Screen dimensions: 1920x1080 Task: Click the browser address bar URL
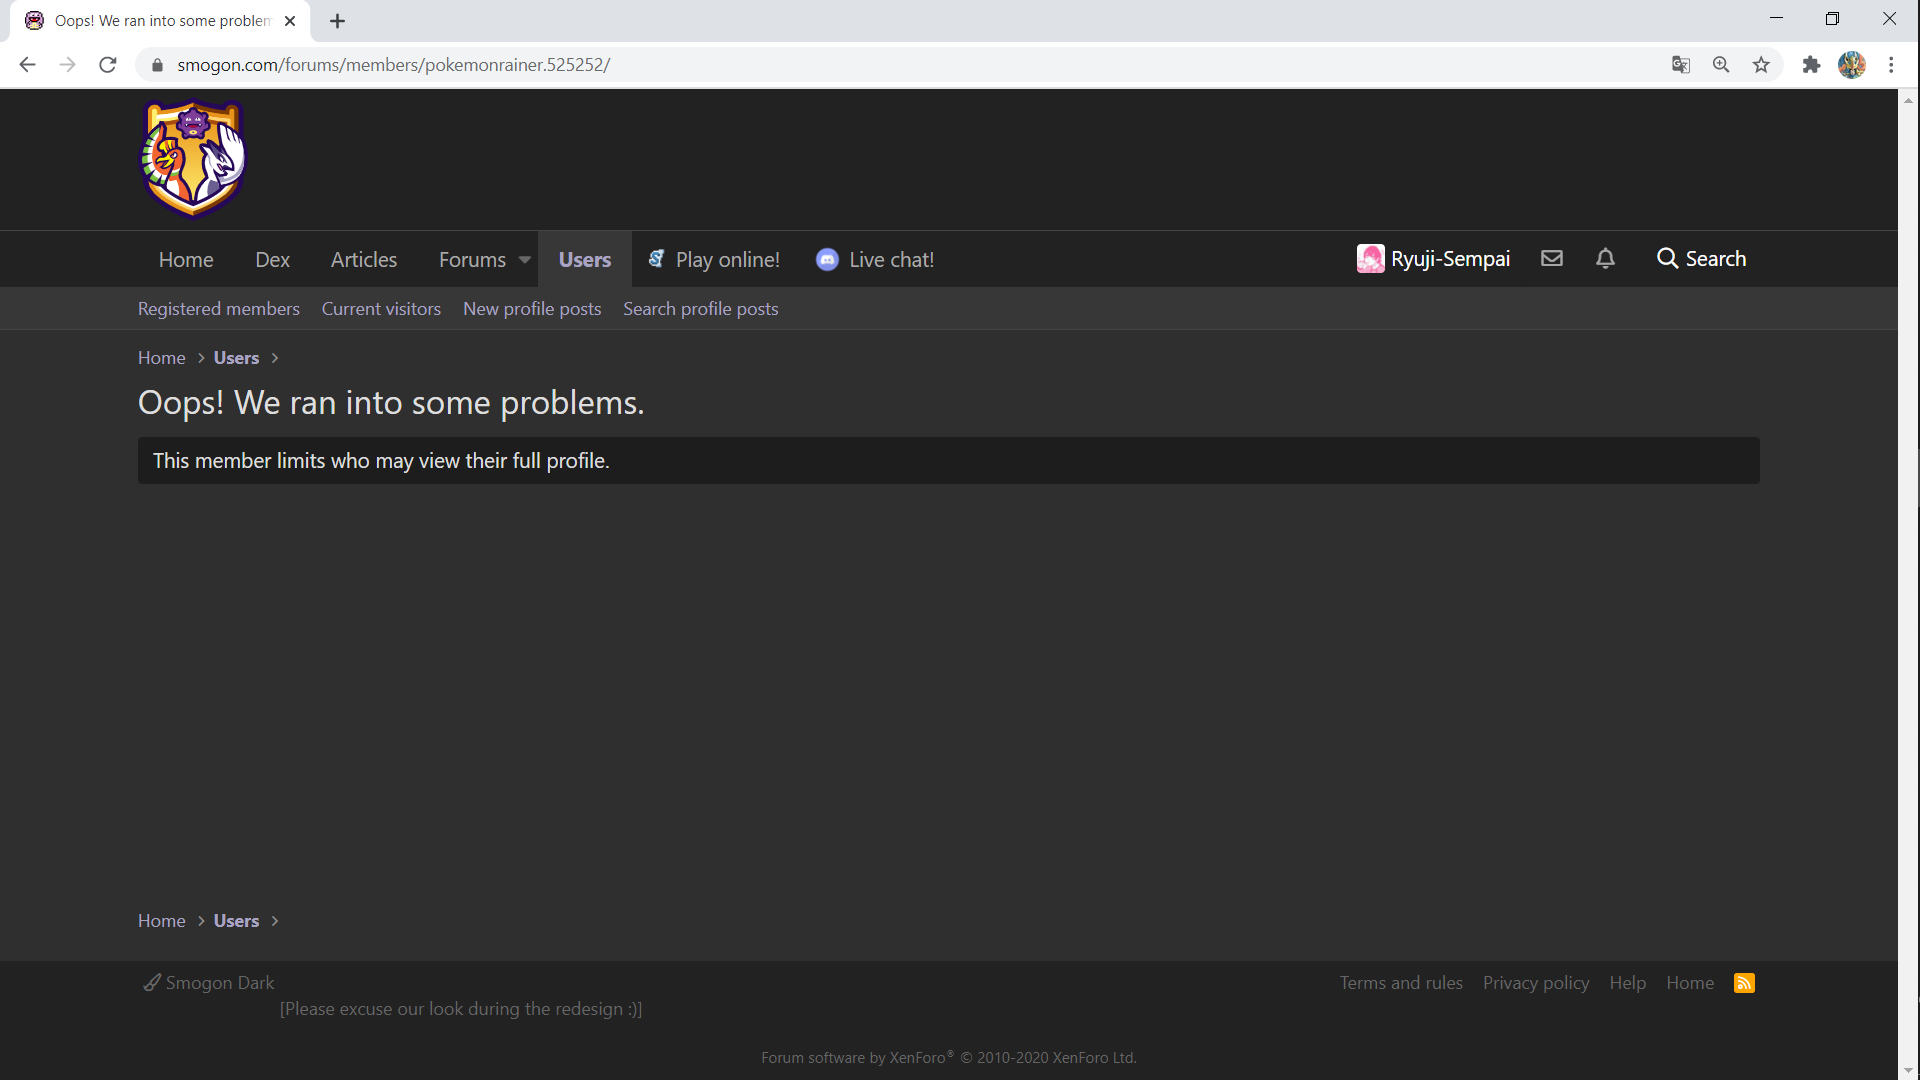(x=393, y=65)
